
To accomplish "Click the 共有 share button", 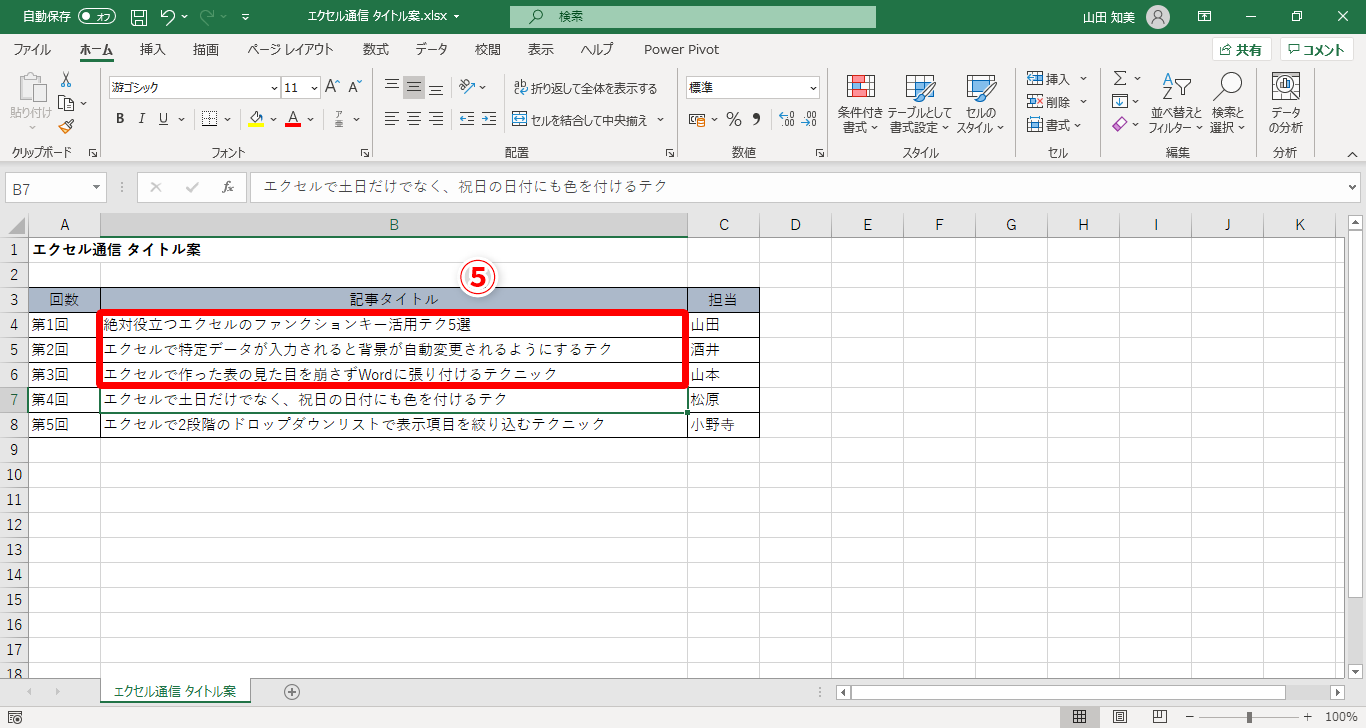I will pyautogui.click(x=1241, y=50).
